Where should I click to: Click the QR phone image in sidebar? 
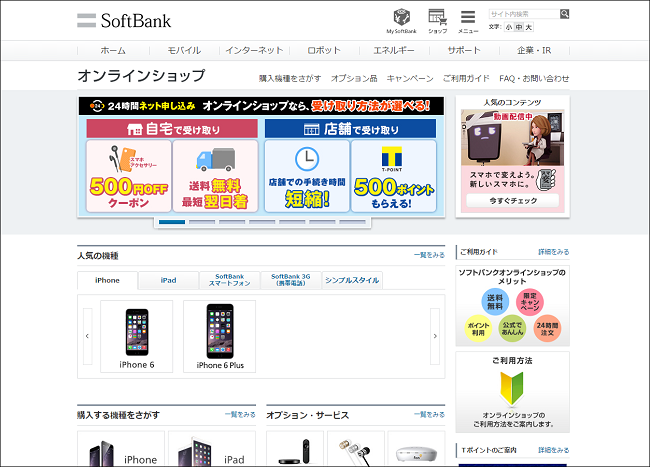pyautogui.click(x=546, y=180)
